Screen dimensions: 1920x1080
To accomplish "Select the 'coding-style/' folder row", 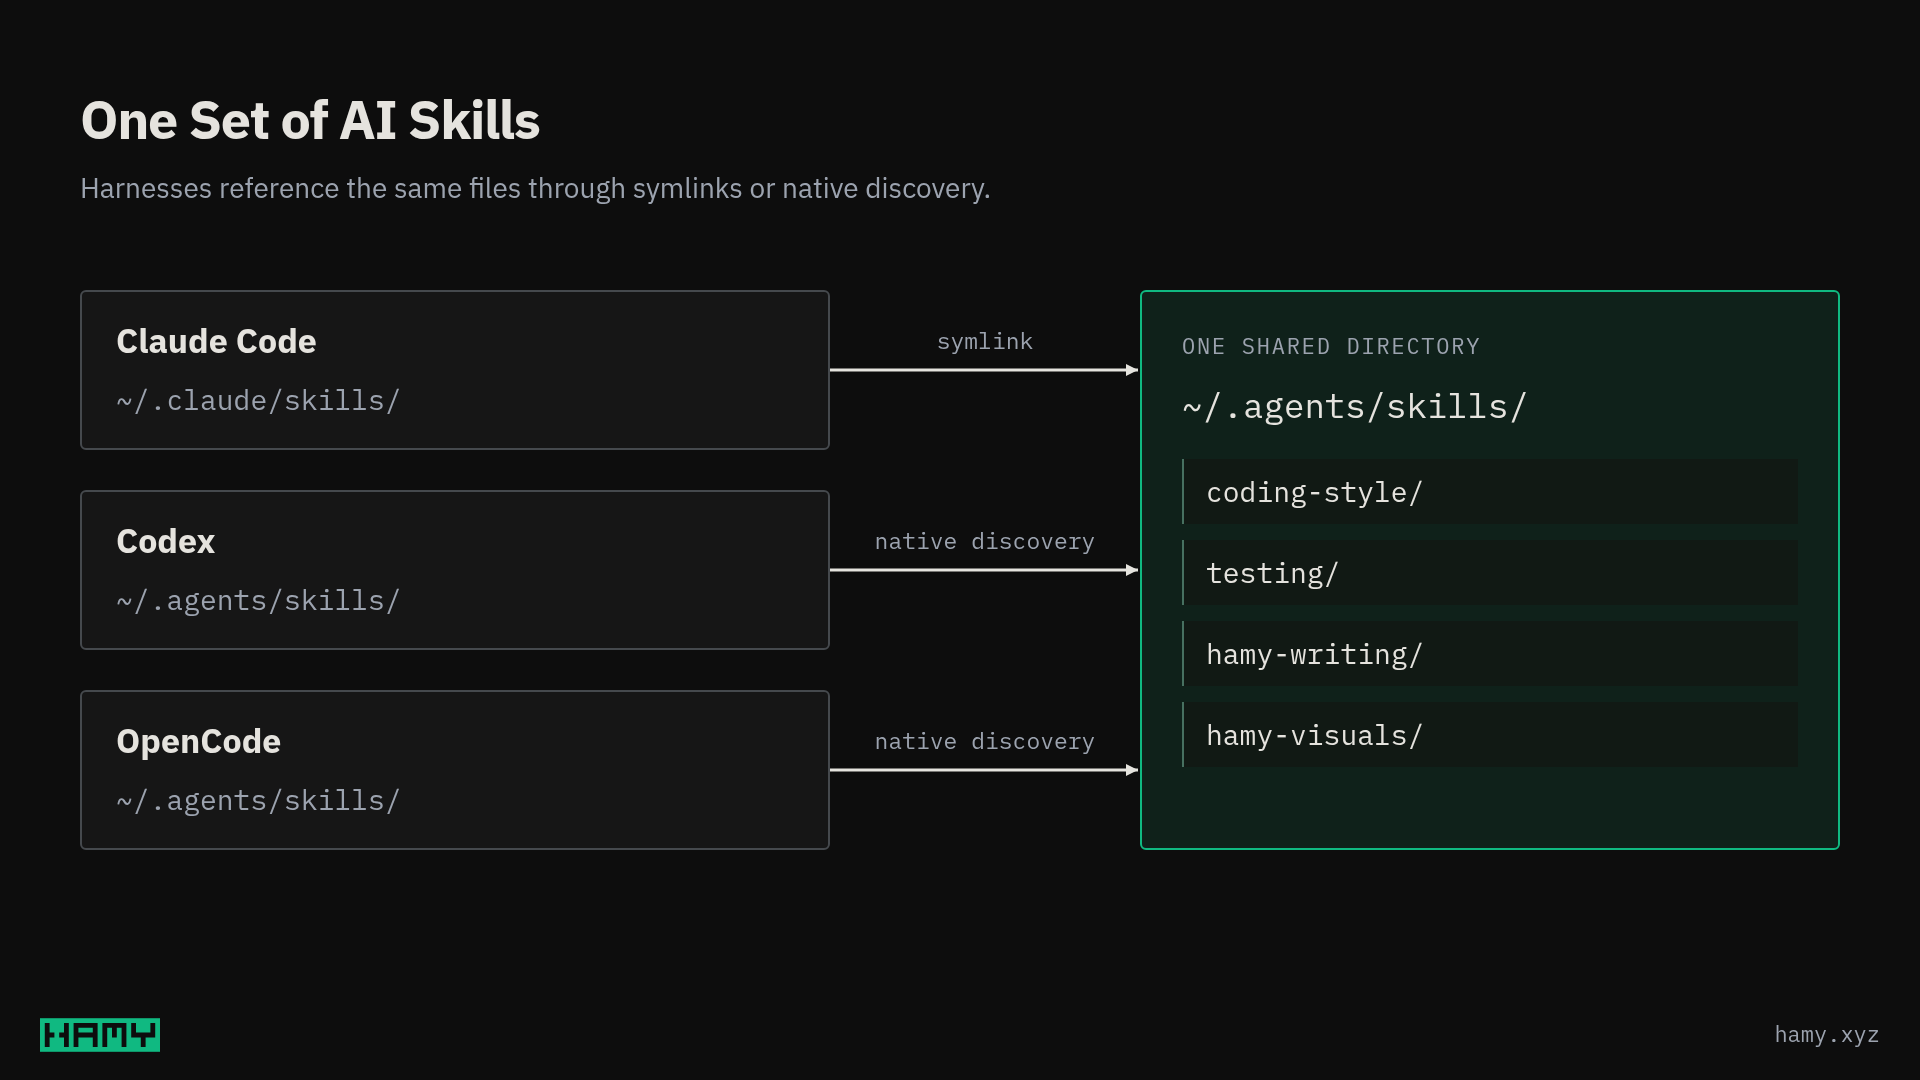I will [x=1490, y=492].
